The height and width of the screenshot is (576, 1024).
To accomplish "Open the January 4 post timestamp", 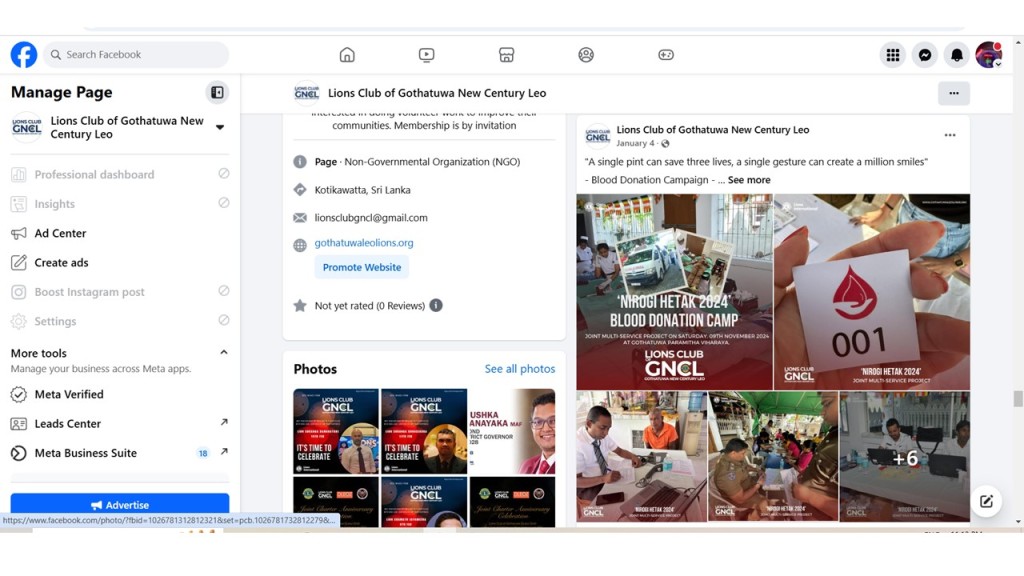I will coord(635,144).
